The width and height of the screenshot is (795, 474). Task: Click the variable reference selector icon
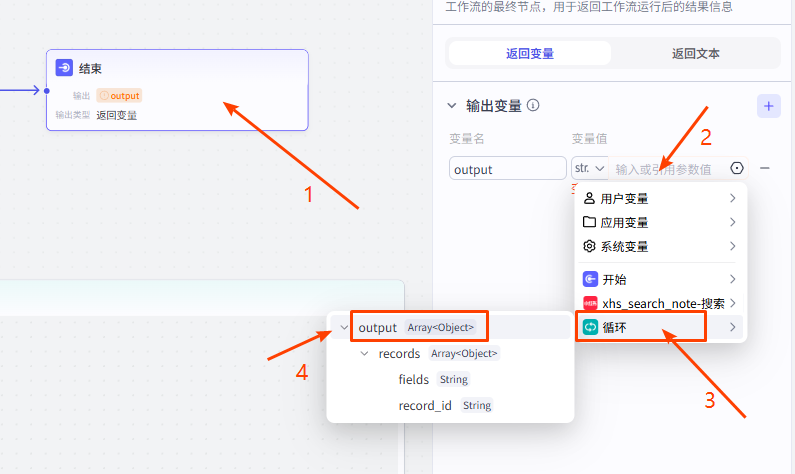click(738, 169)
